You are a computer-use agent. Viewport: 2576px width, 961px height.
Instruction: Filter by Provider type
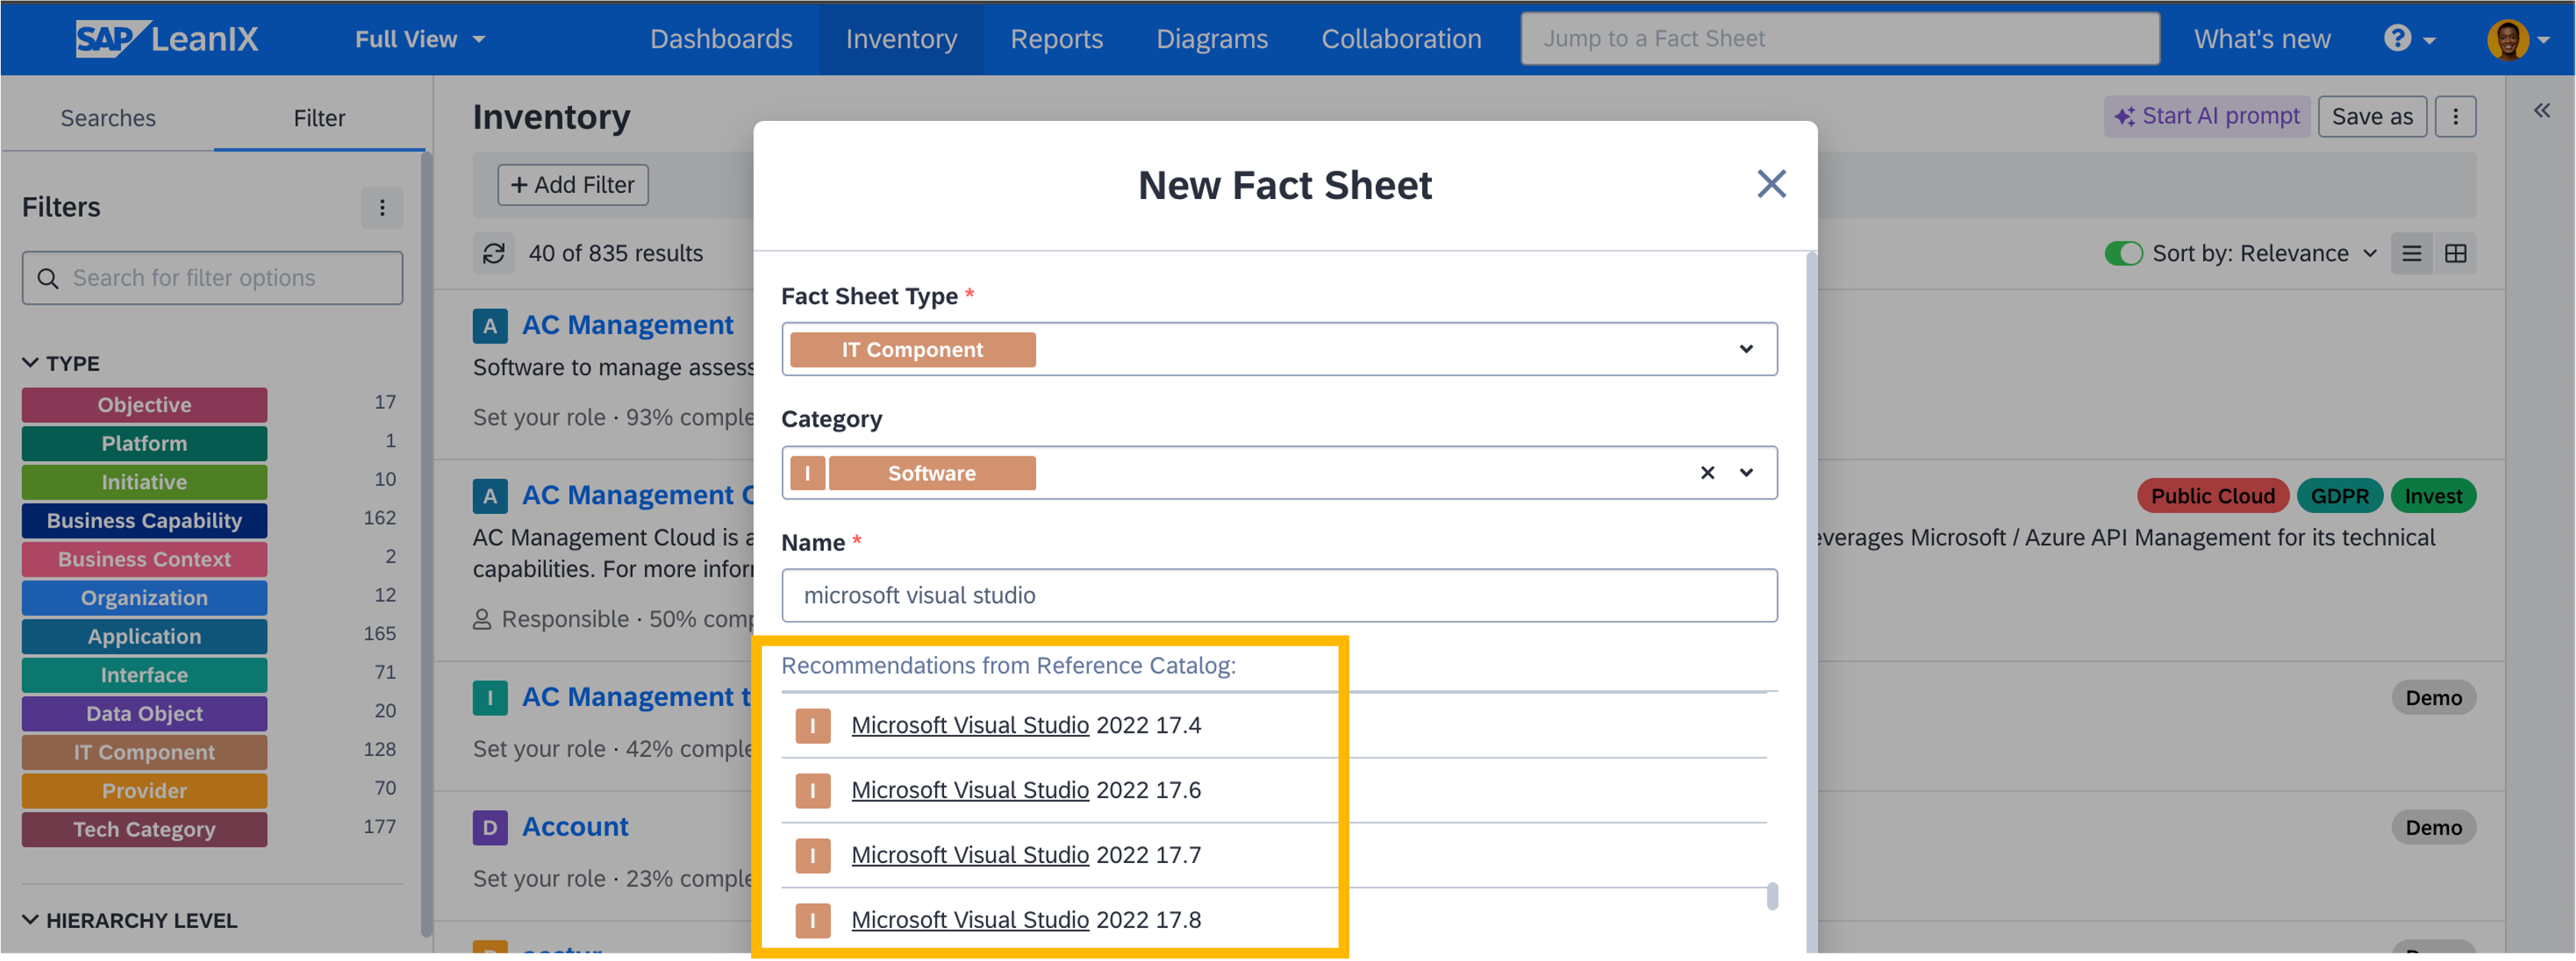pyautogui.click(x=144, y=791)
